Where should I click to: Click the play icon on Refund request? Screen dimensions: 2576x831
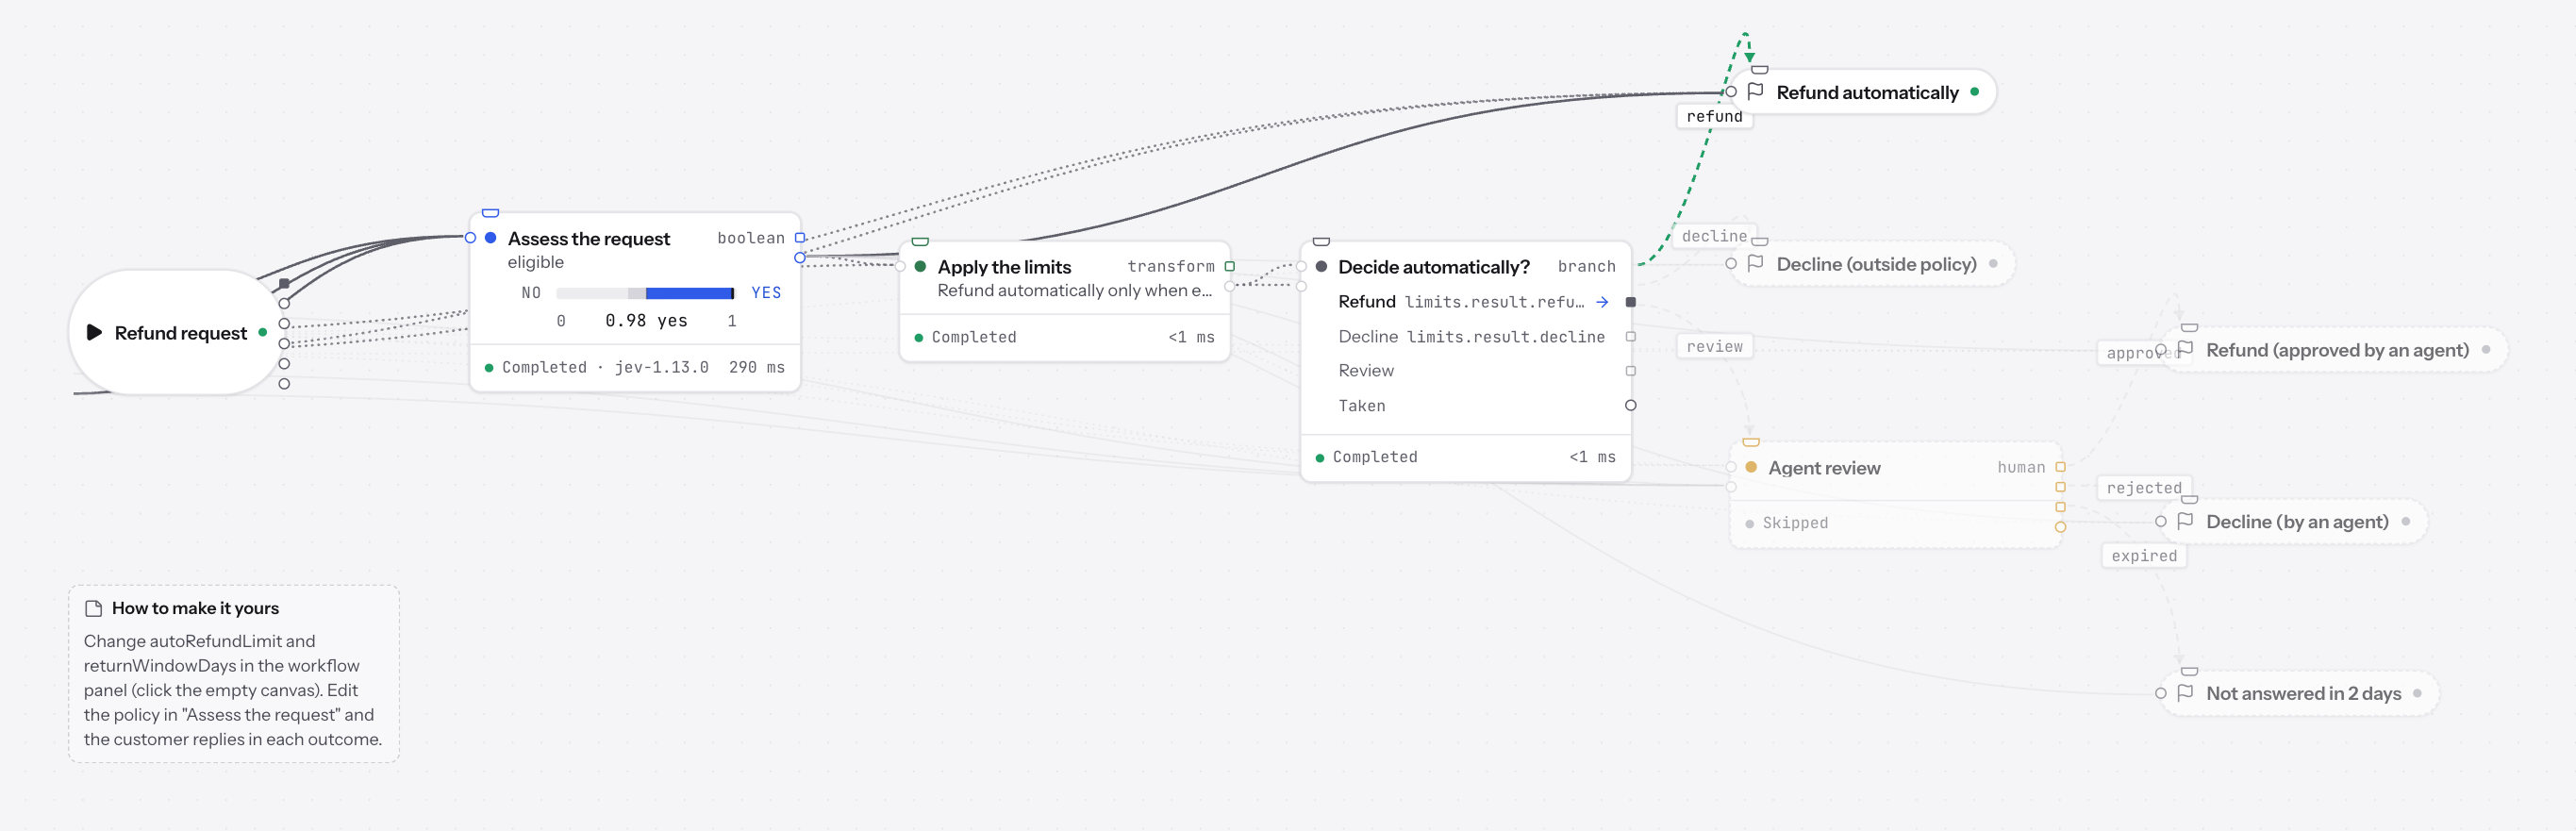coord(94,332)
